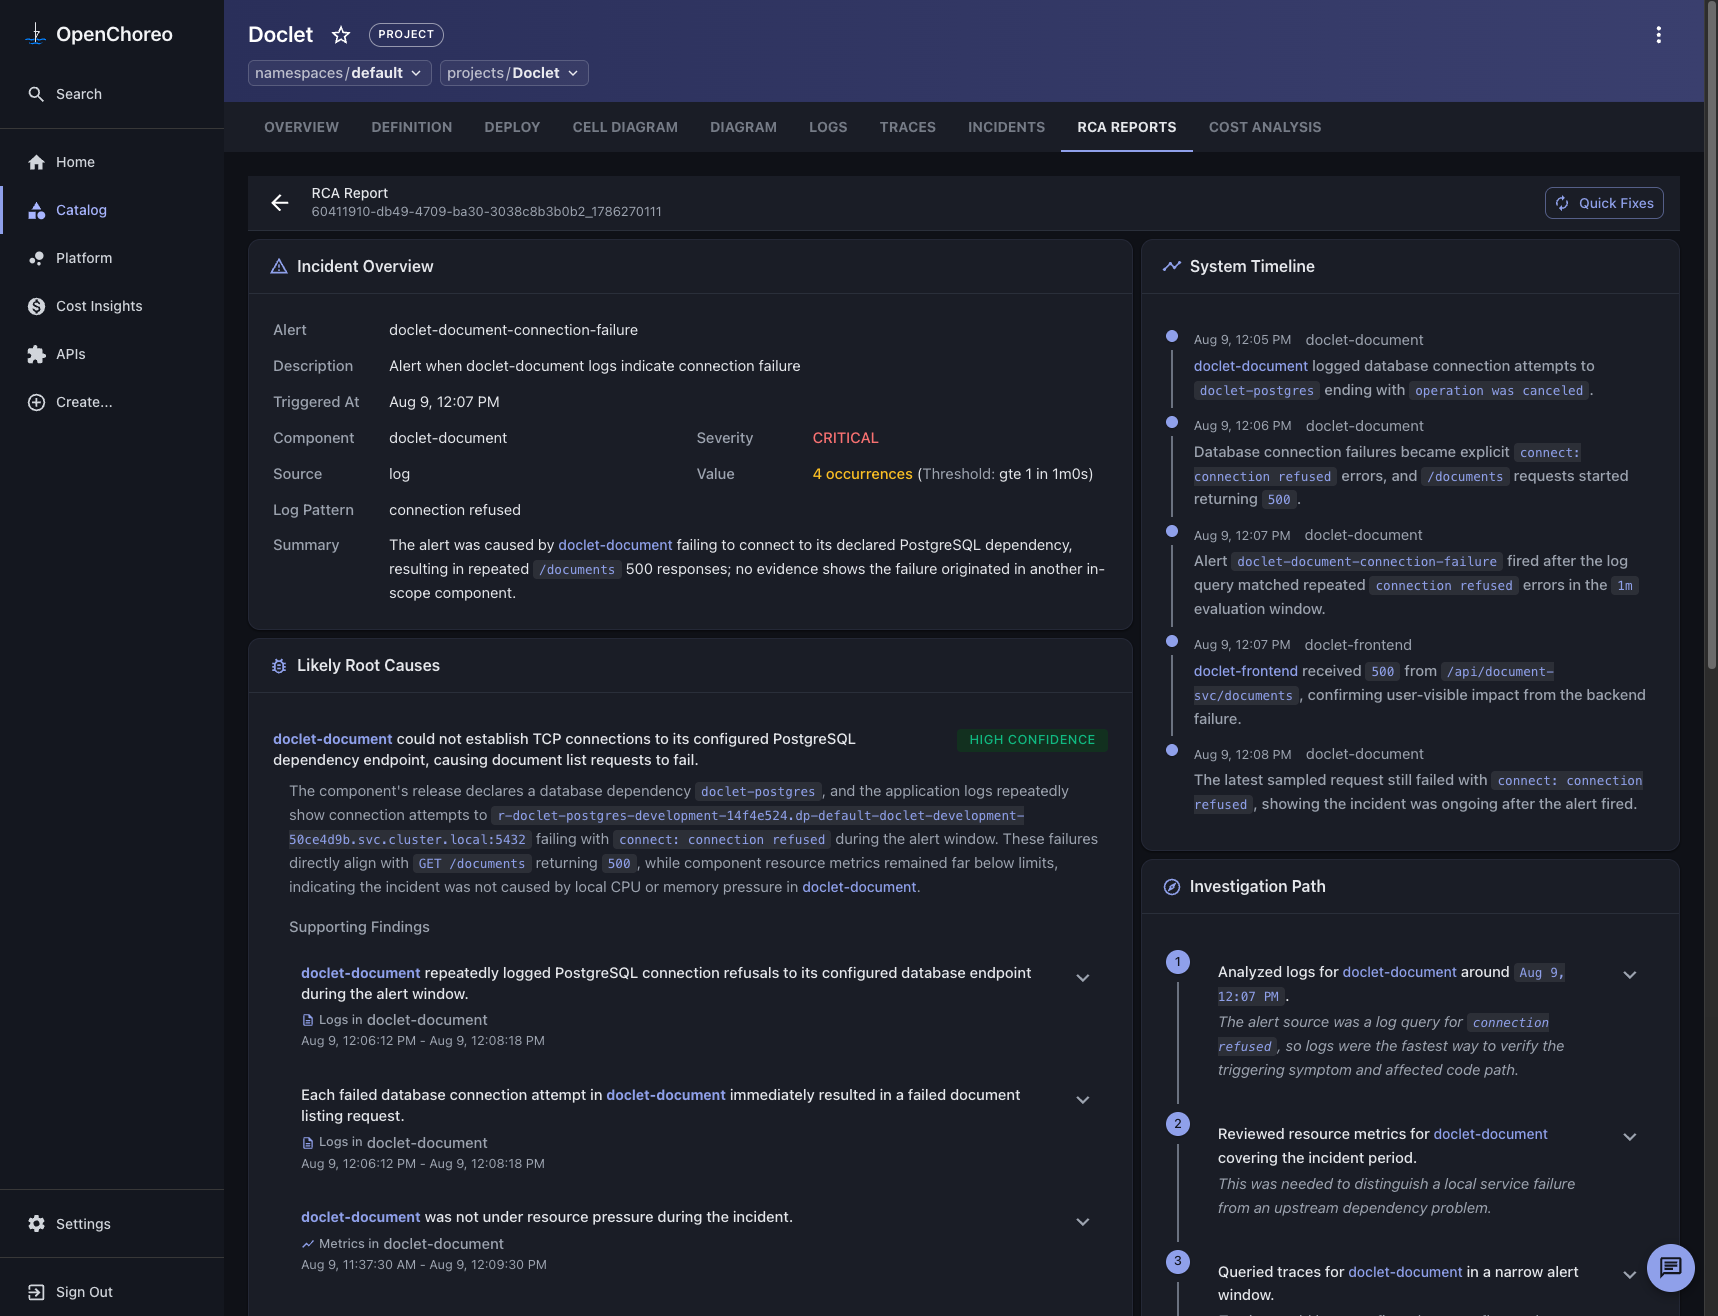Open the three-dot more options menu

tap(1658, 35)
